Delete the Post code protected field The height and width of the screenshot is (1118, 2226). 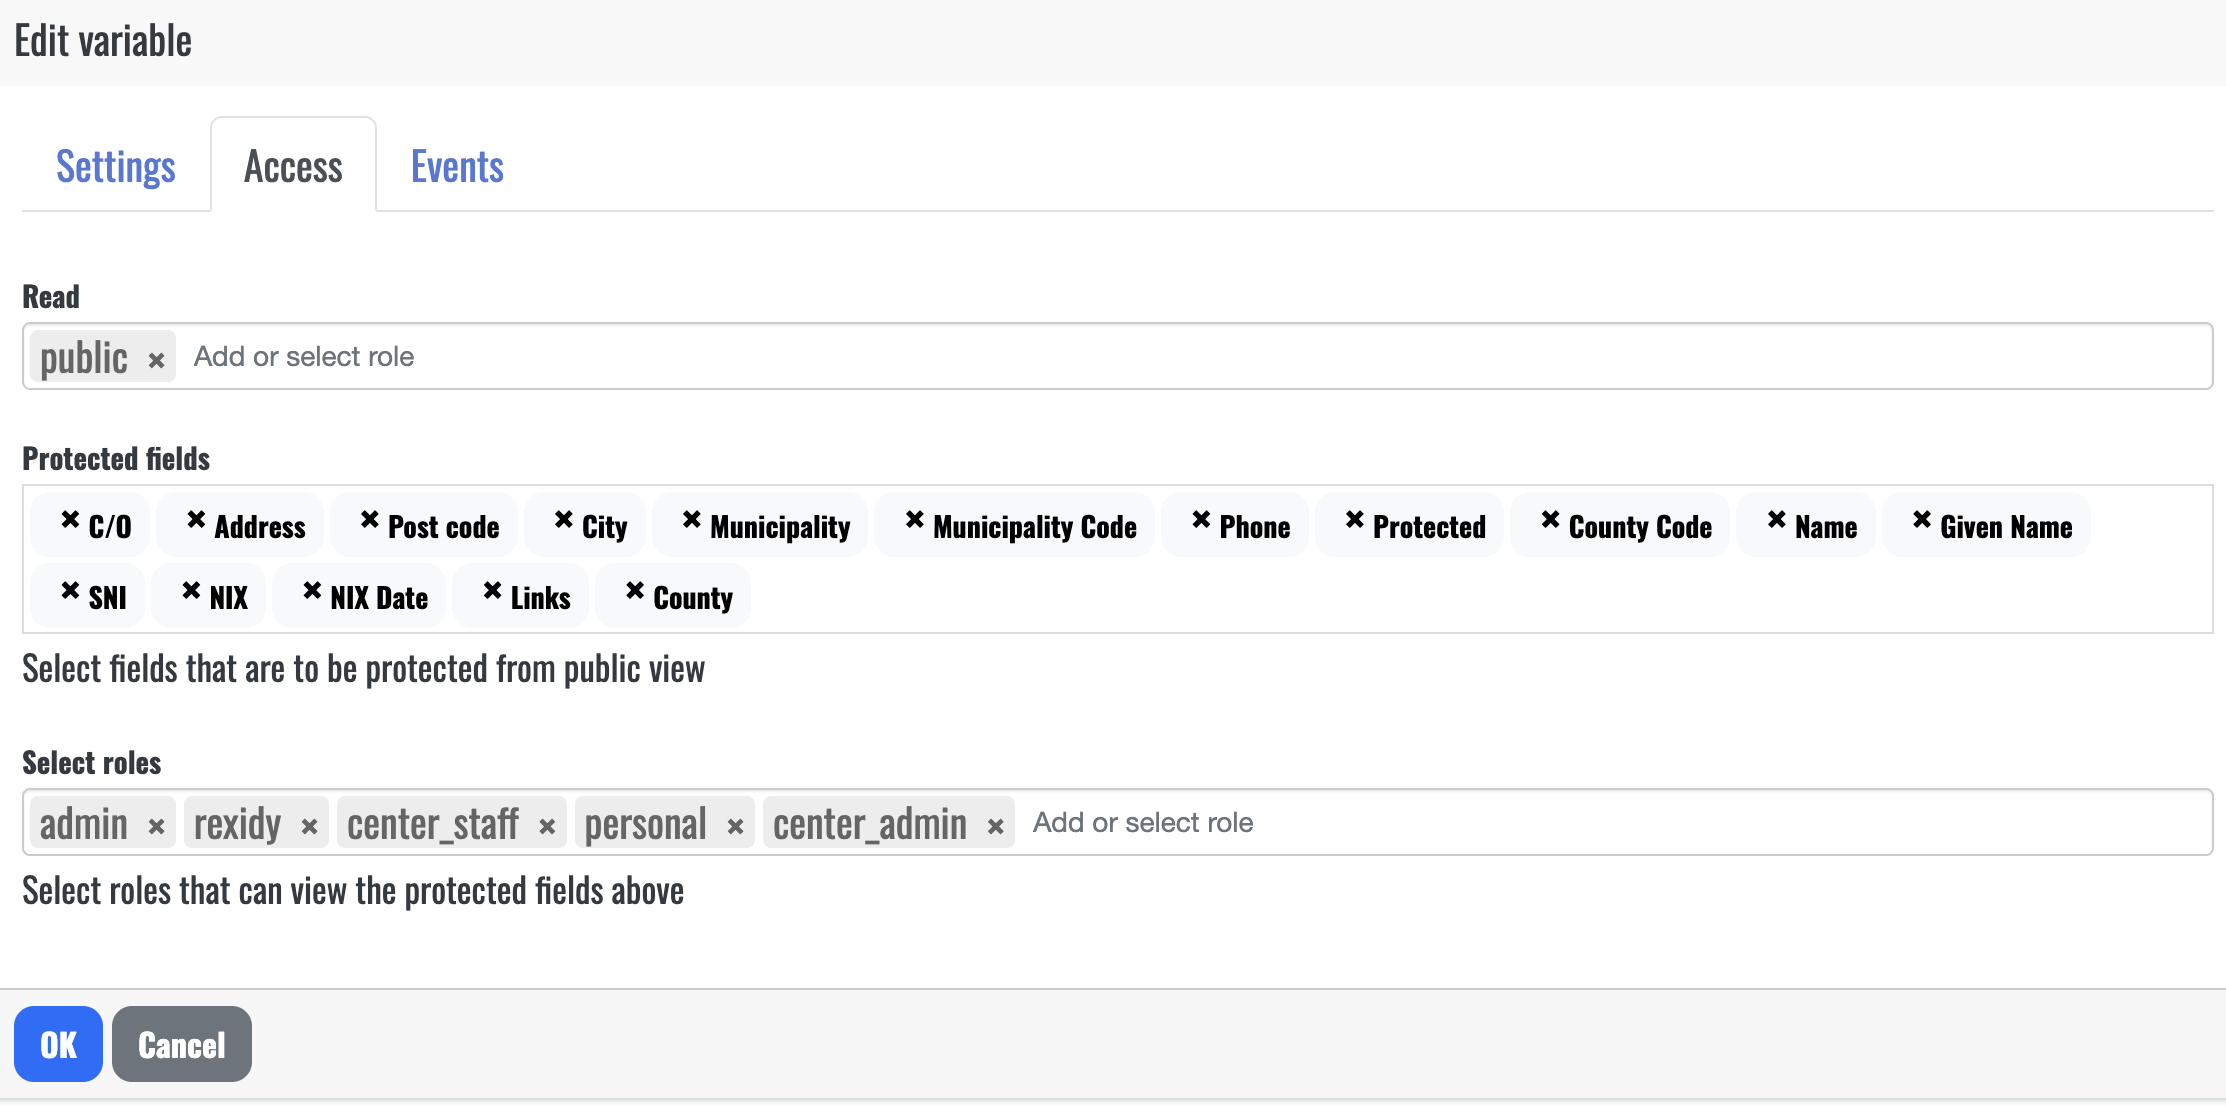pos(370,520)
